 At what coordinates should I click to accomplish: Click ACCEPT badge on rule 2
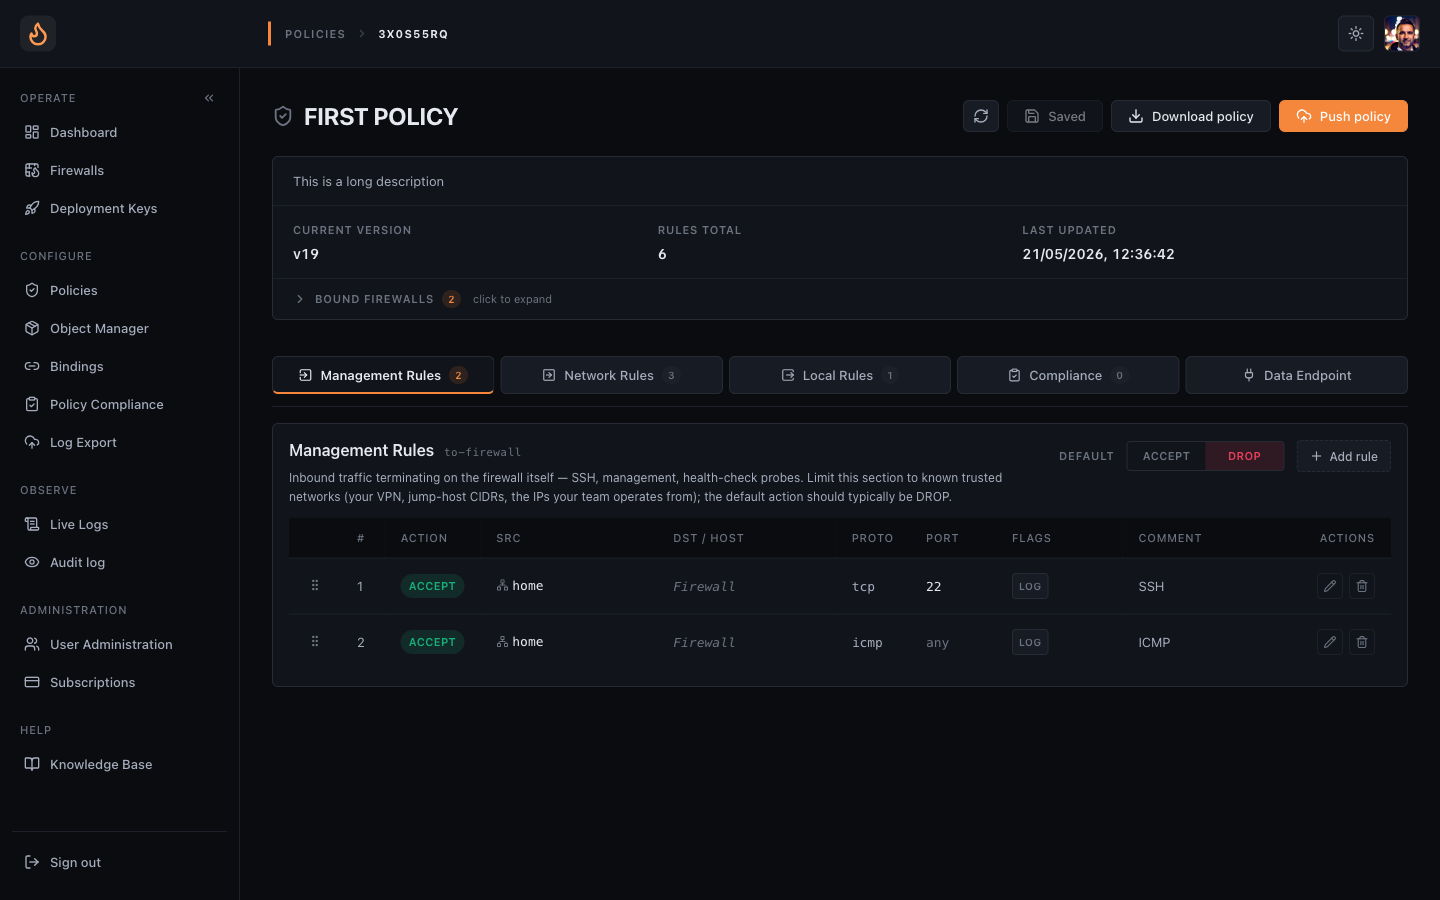[x=432, y=642]
